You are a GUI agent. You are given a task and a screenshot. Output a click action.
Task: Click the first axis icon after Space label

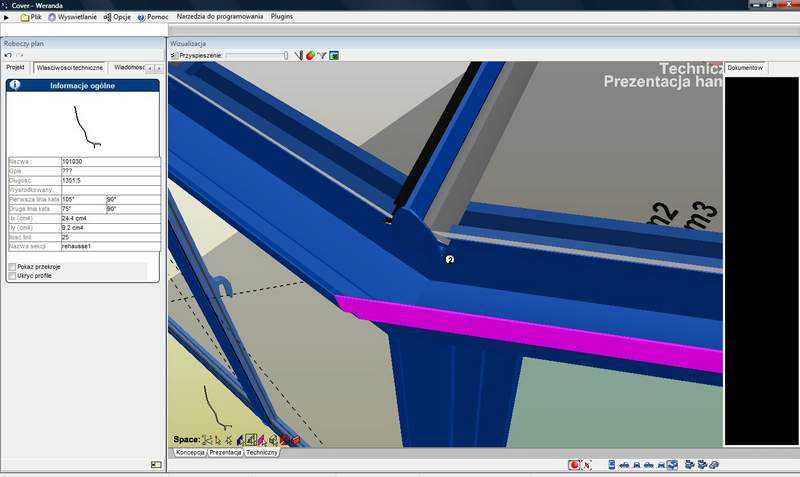pyautogui.click(x=207, y=439)
